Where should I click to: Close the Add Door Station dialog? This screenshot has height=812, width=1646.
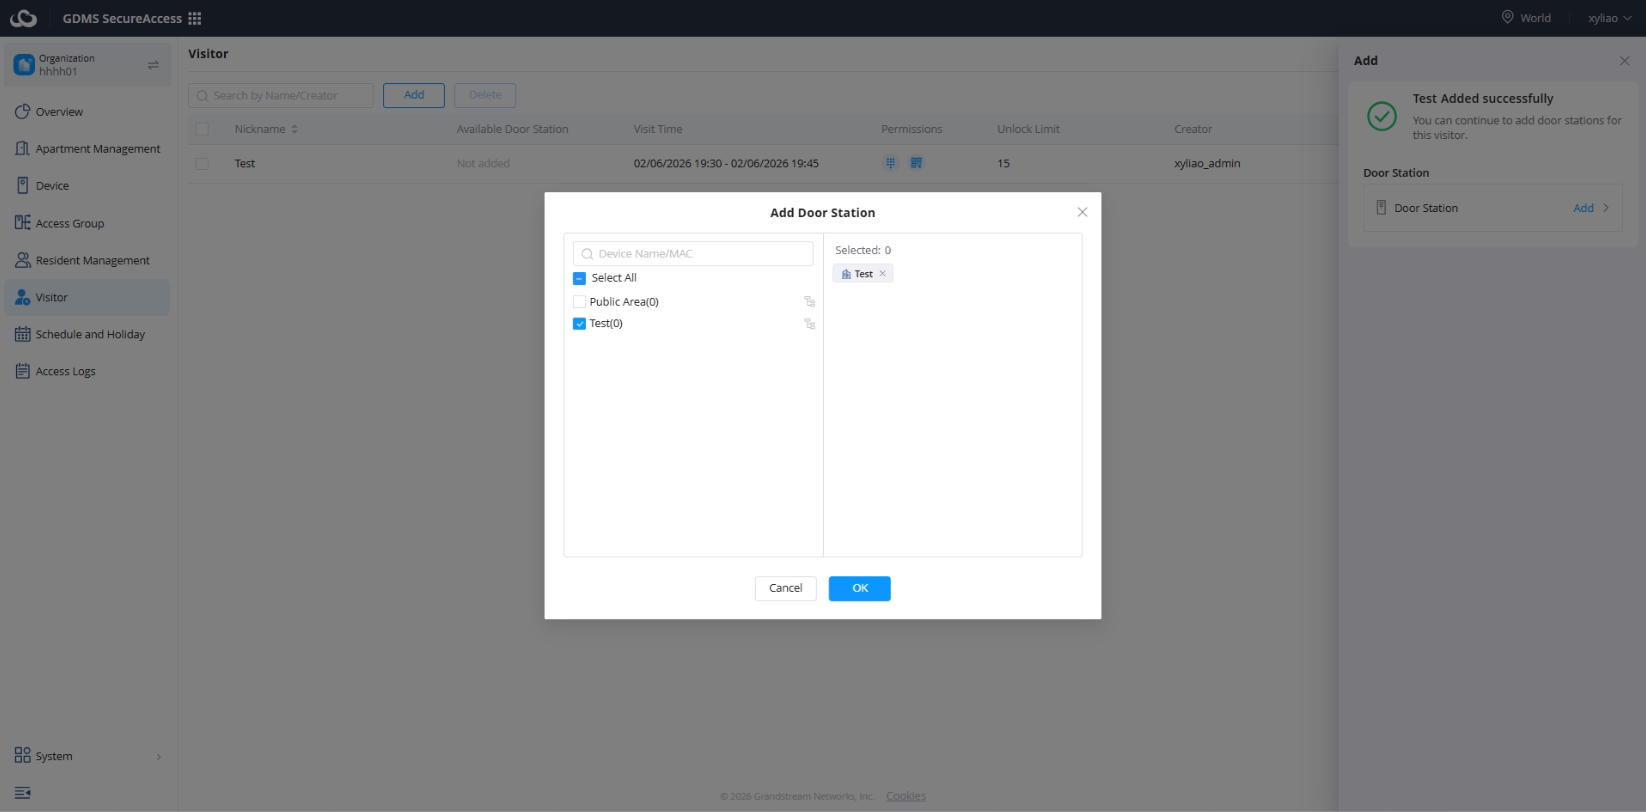click(1082, 212)
